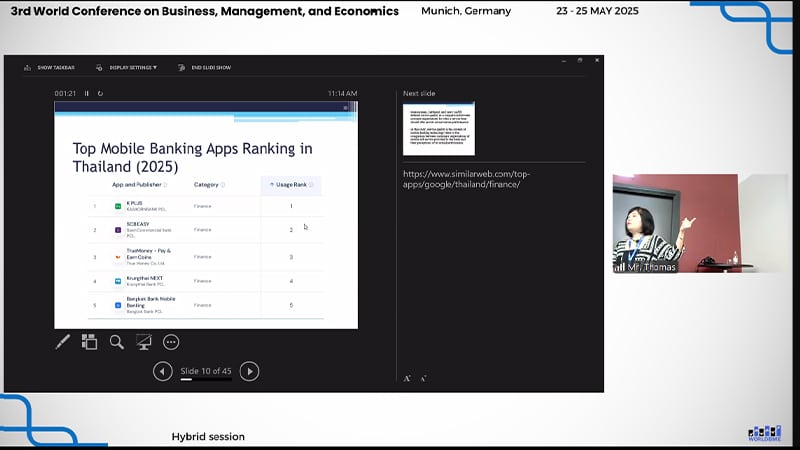Image resolution: width=800 pixels, height=450 pixels.
Task: Advance to the next slide arrow
Action: tap(250, 371)
